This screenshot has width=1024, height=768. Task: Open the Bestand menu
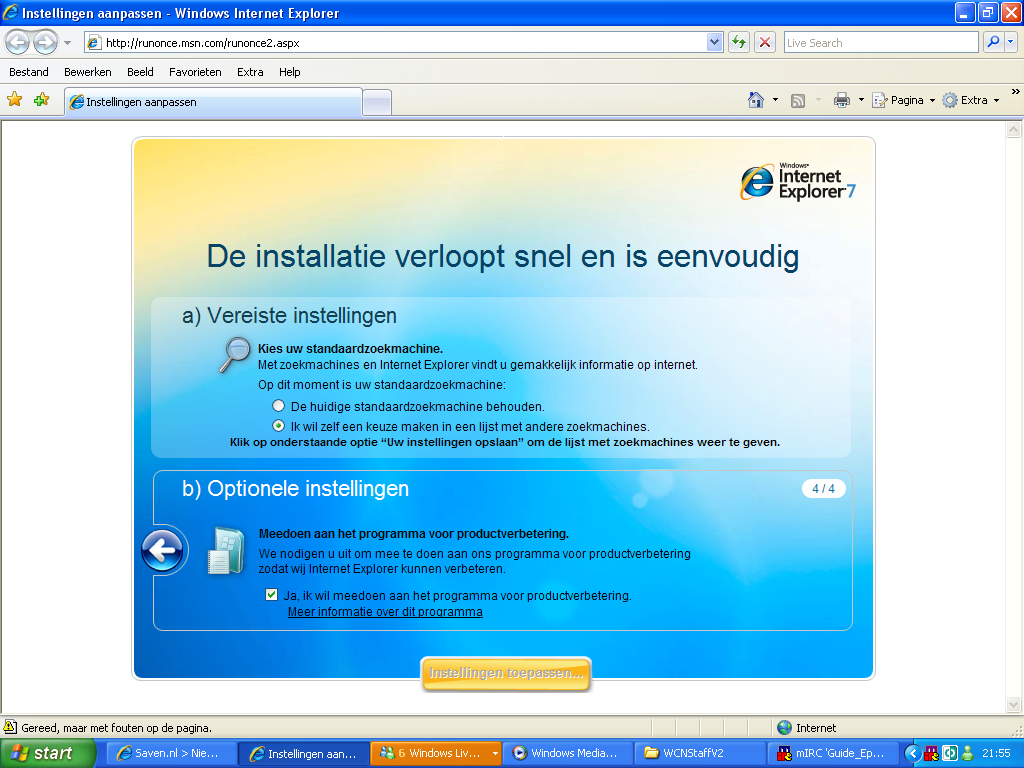pos(29,72)
